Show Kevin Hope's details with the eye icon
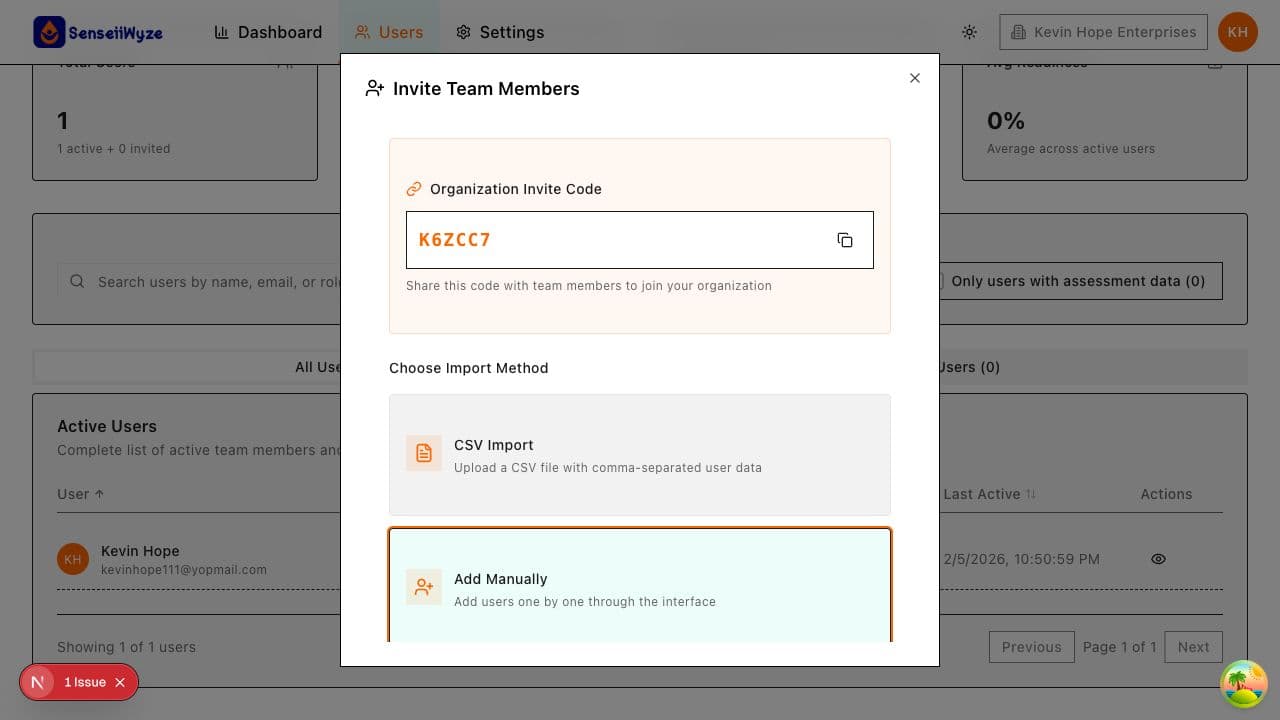Screen dimensions: 1280x720 1158,559
